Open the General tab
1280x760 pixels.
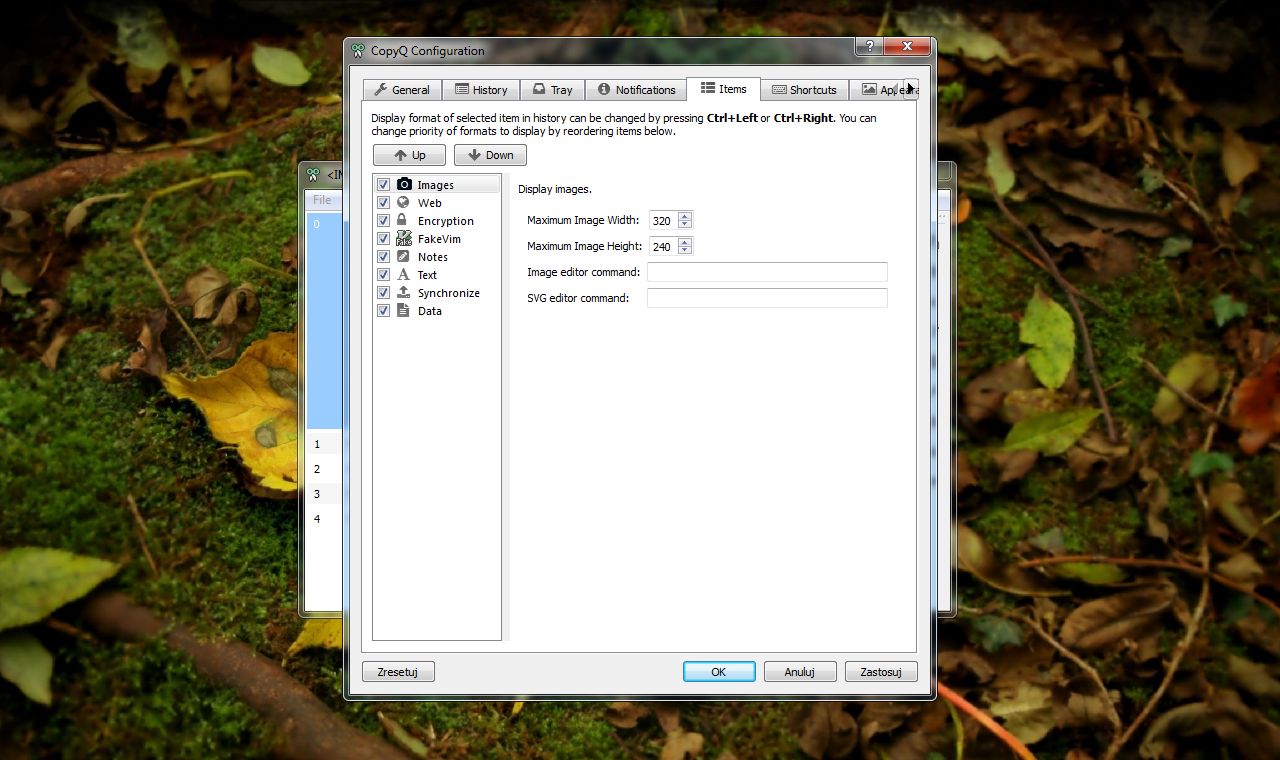tap(402, 90)
